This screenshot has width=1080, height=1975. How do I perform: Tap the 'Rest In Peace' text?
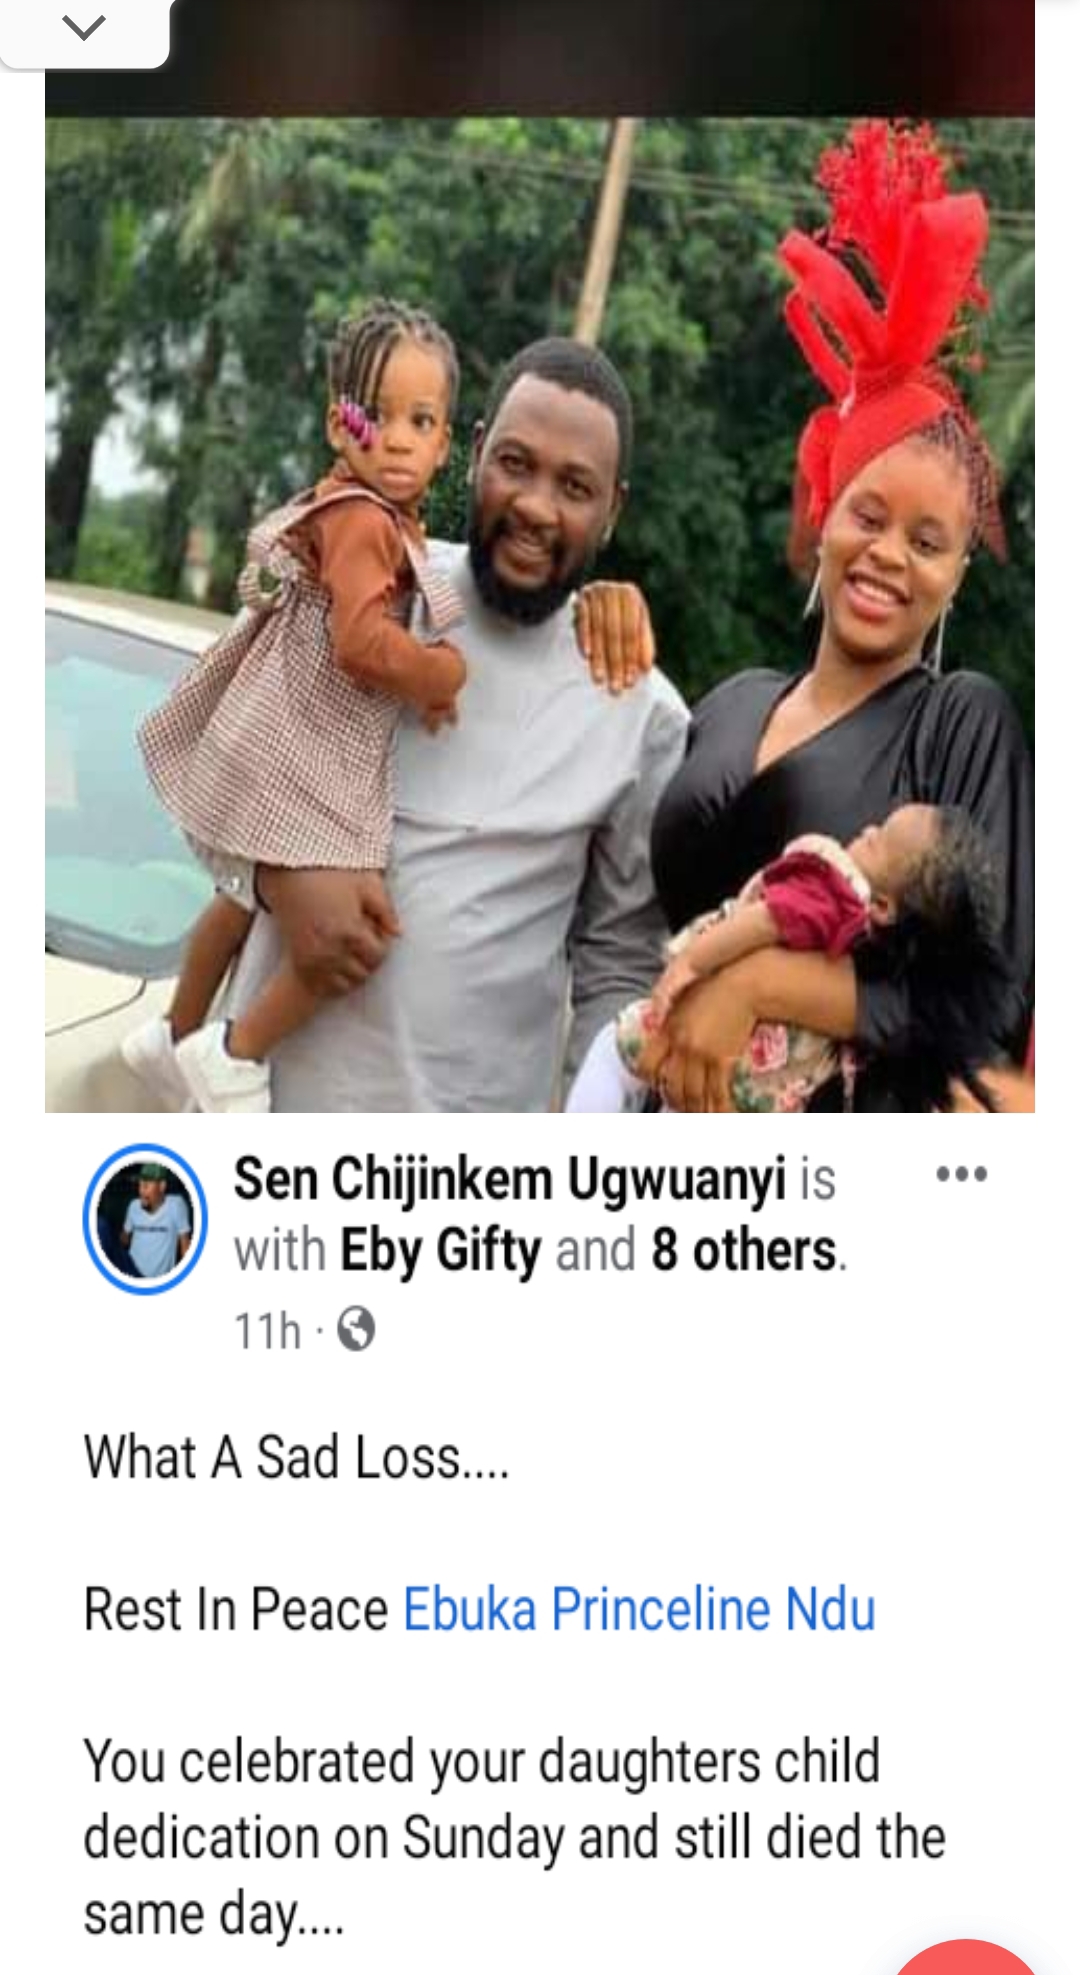coord(236,1609)
